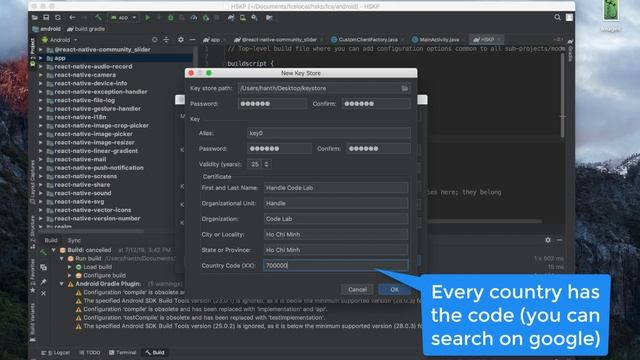Open the app run configuration dropdown
The image size is (640, 360).
point(123,18)
